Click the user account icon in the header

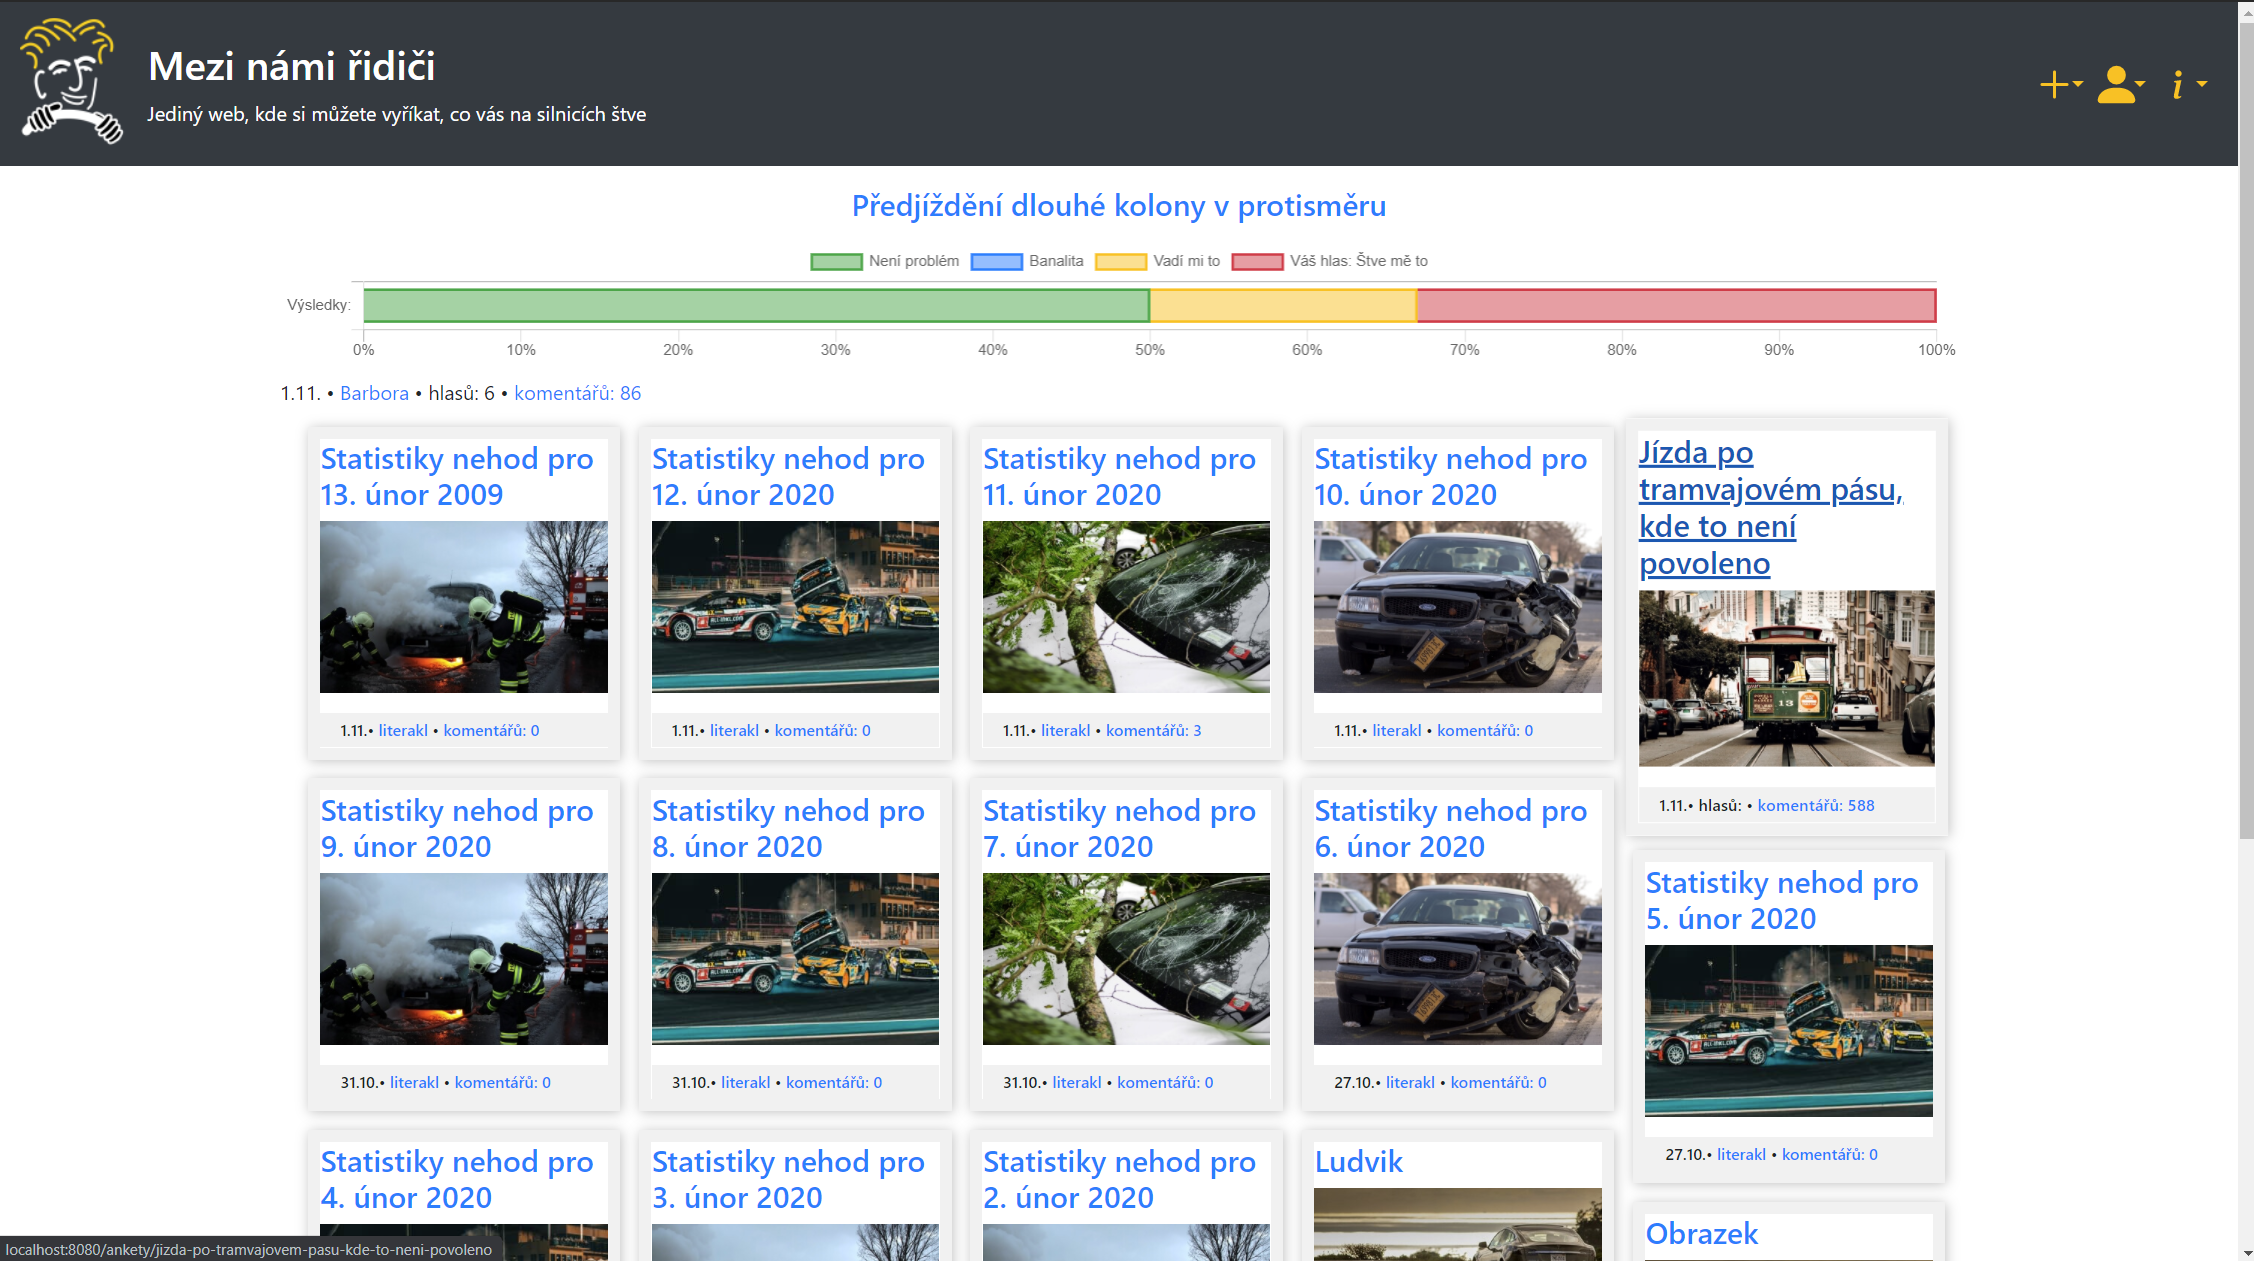pos(2119,84)
